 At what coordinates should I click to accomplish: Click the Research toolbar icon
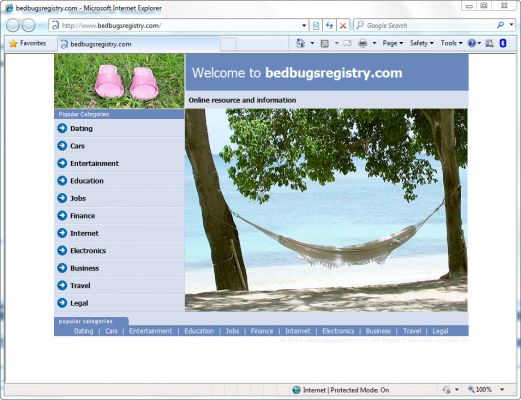pyautogui.click(x=490, y=43)
